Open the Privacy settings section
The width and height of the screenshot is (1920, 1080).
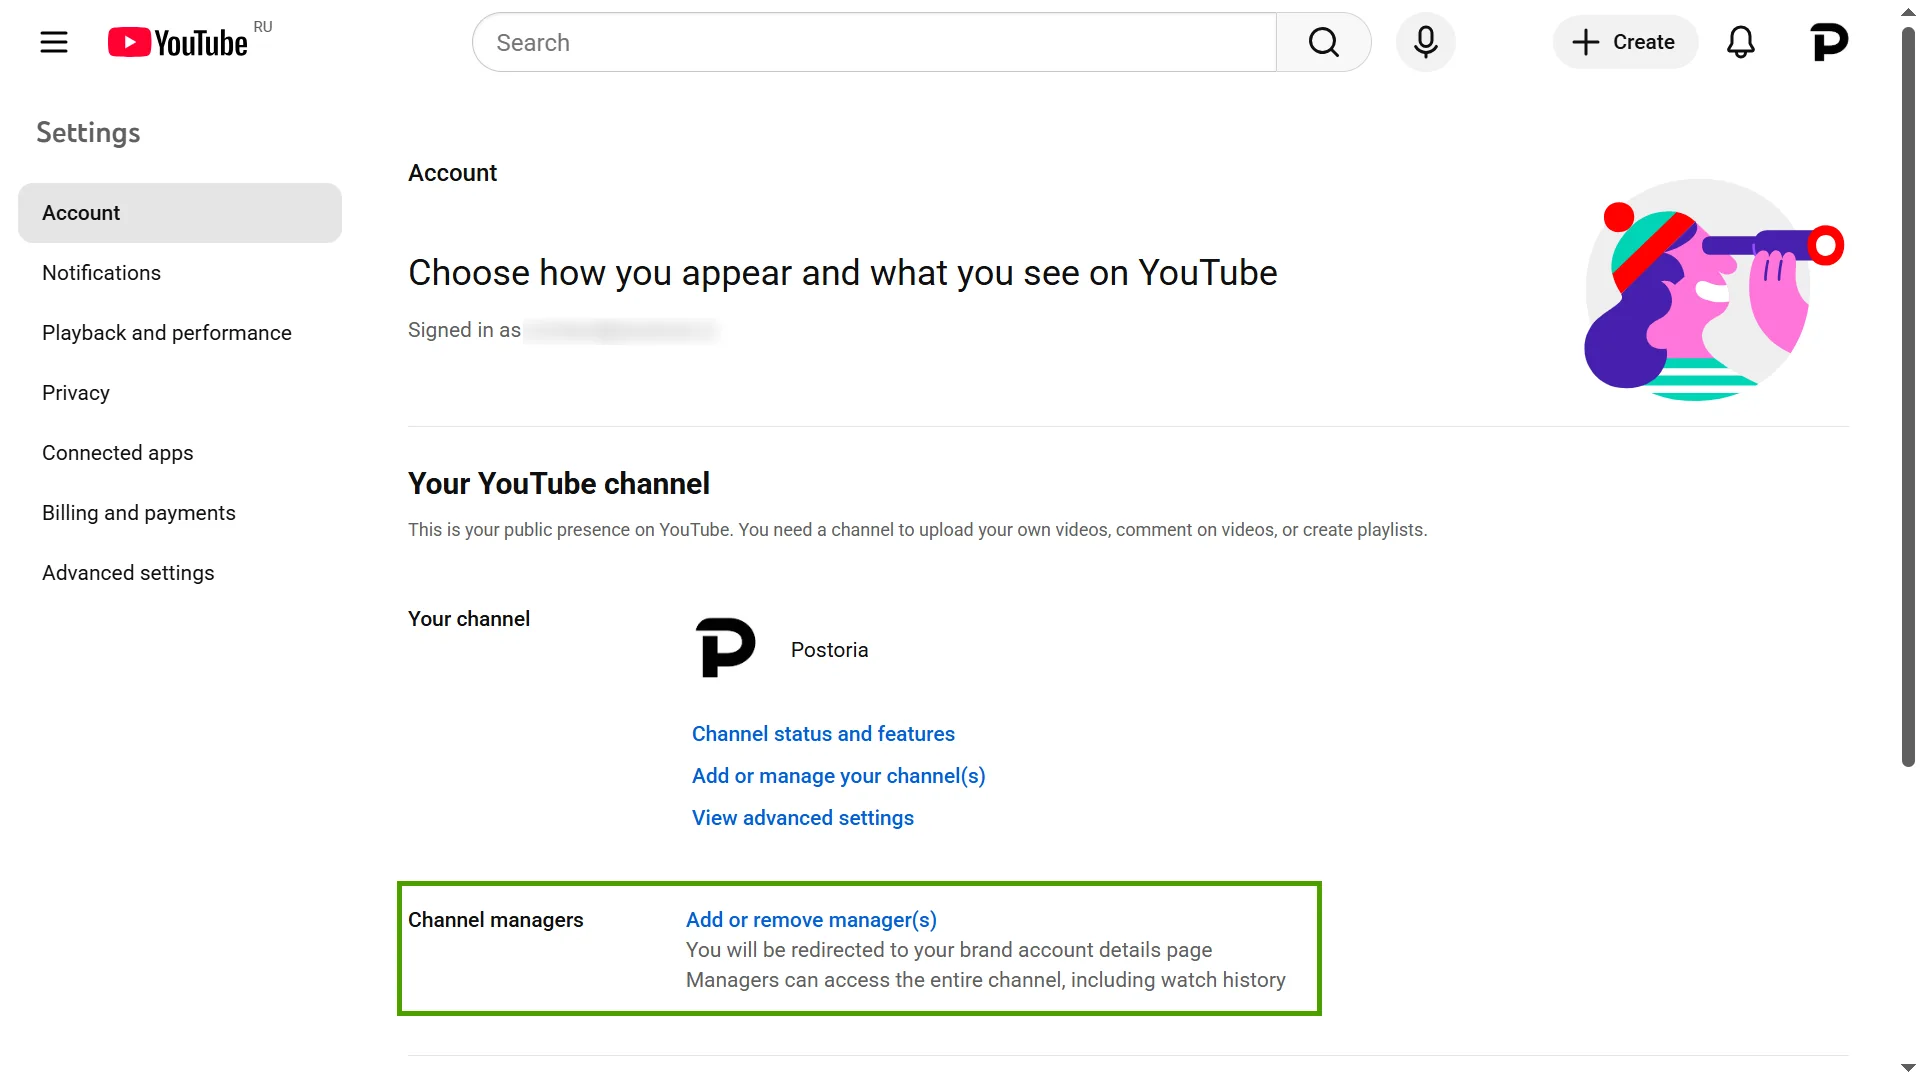(x=75, y=392)
